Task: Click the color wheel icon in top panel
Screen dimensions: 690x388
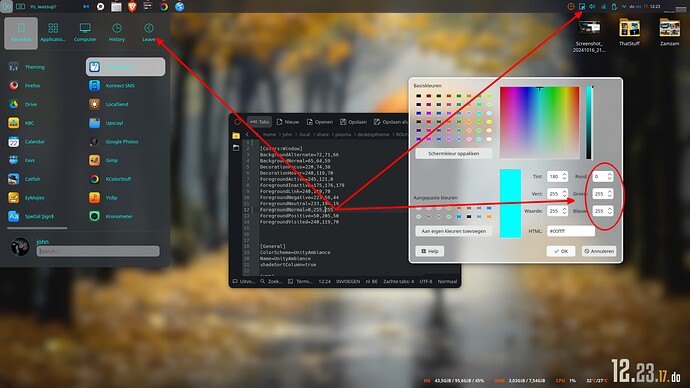Action: 164,7
